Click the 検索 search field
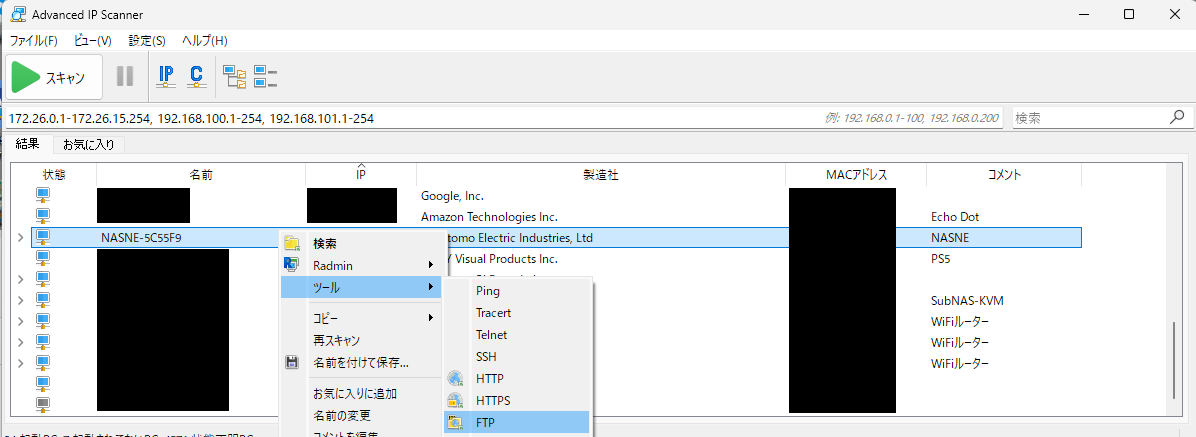 (x=1090, y=118)
